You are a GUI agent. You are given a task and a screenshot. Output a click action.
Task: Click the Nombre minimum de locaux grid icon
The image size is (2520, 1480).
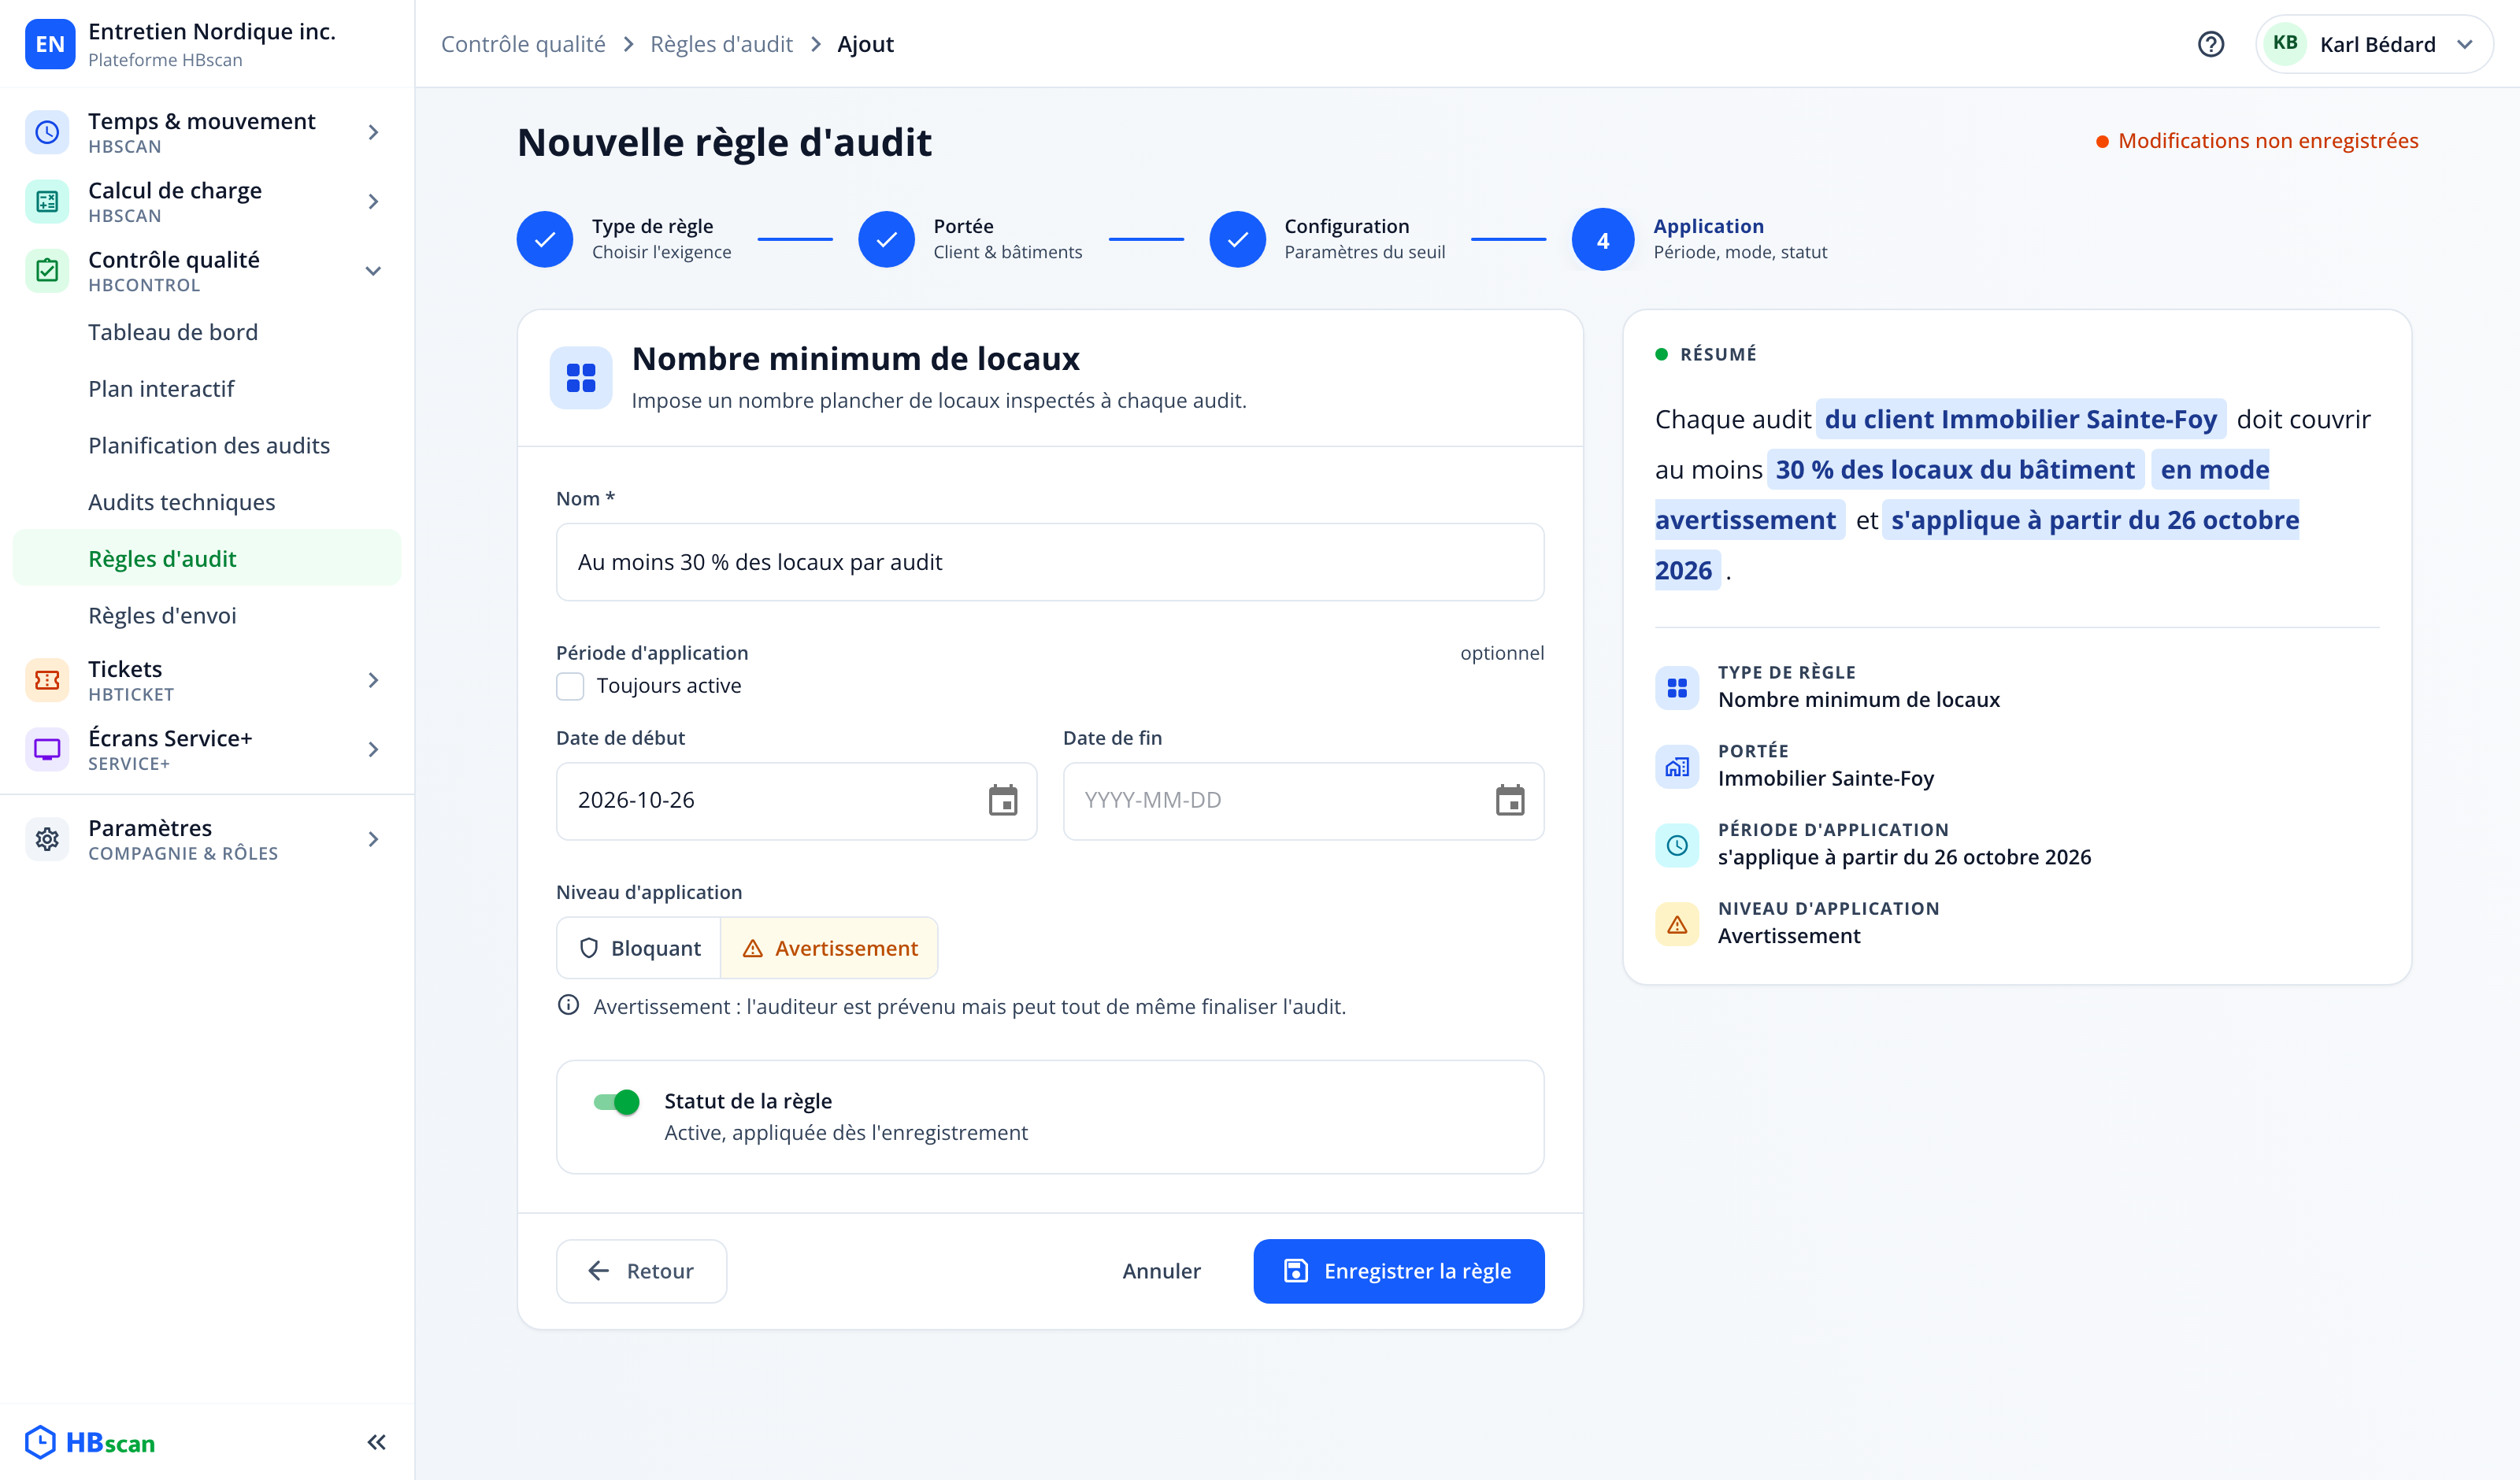(x=581, y=378)
